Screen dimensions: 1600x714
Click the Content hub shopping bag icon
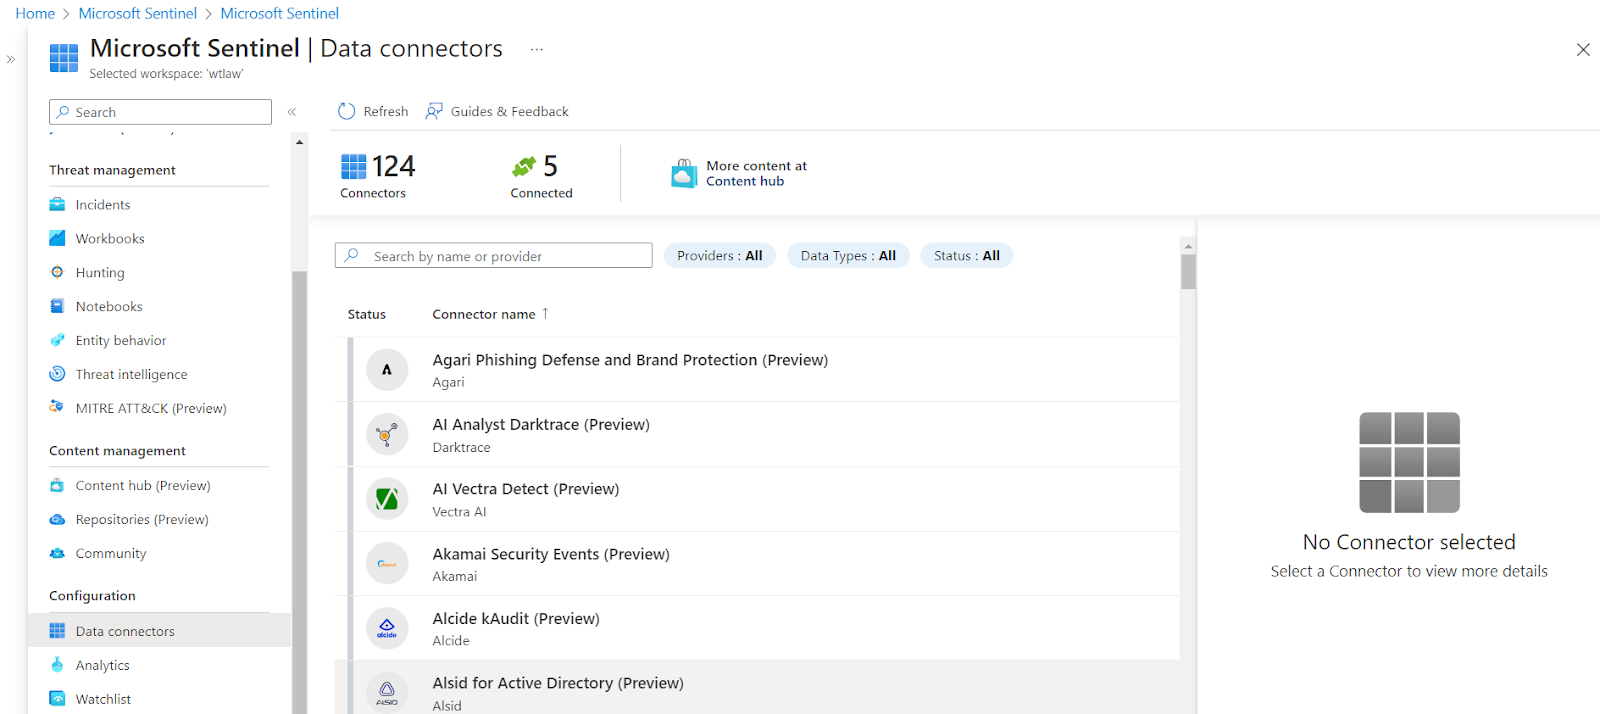click(x=684, y=173)
